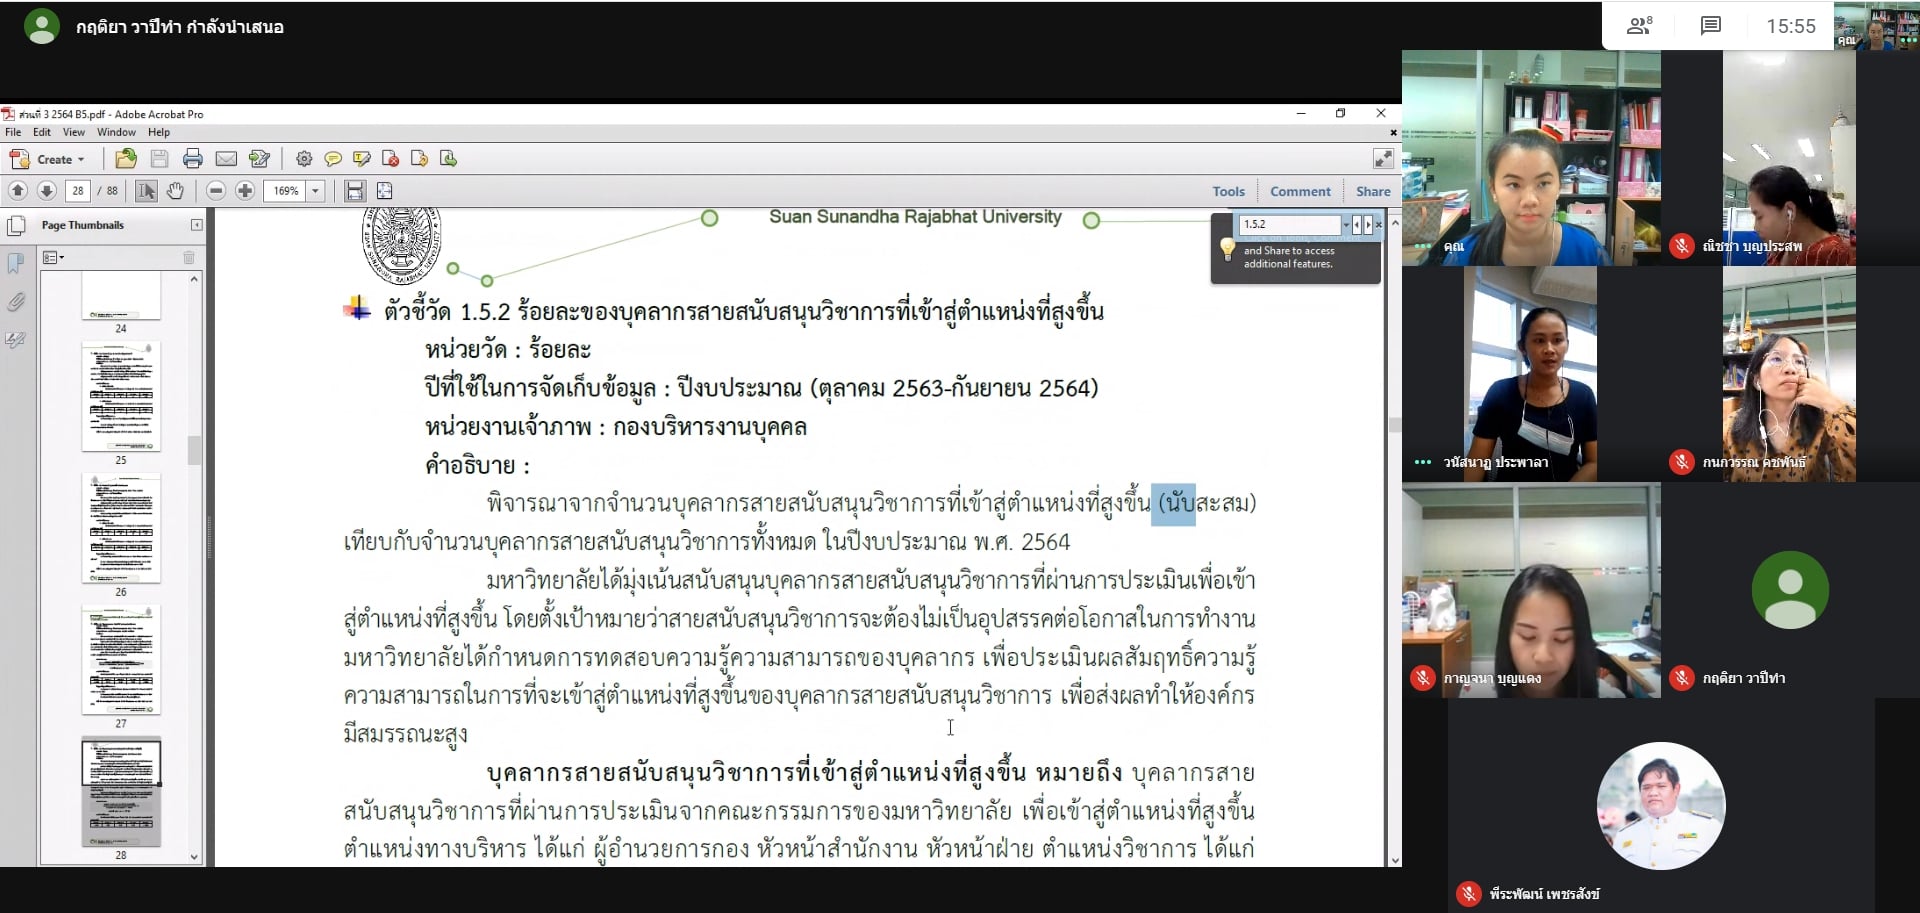1920x913 pixels.
Task: Go to next page arrow
Action: tap(46, 191)
